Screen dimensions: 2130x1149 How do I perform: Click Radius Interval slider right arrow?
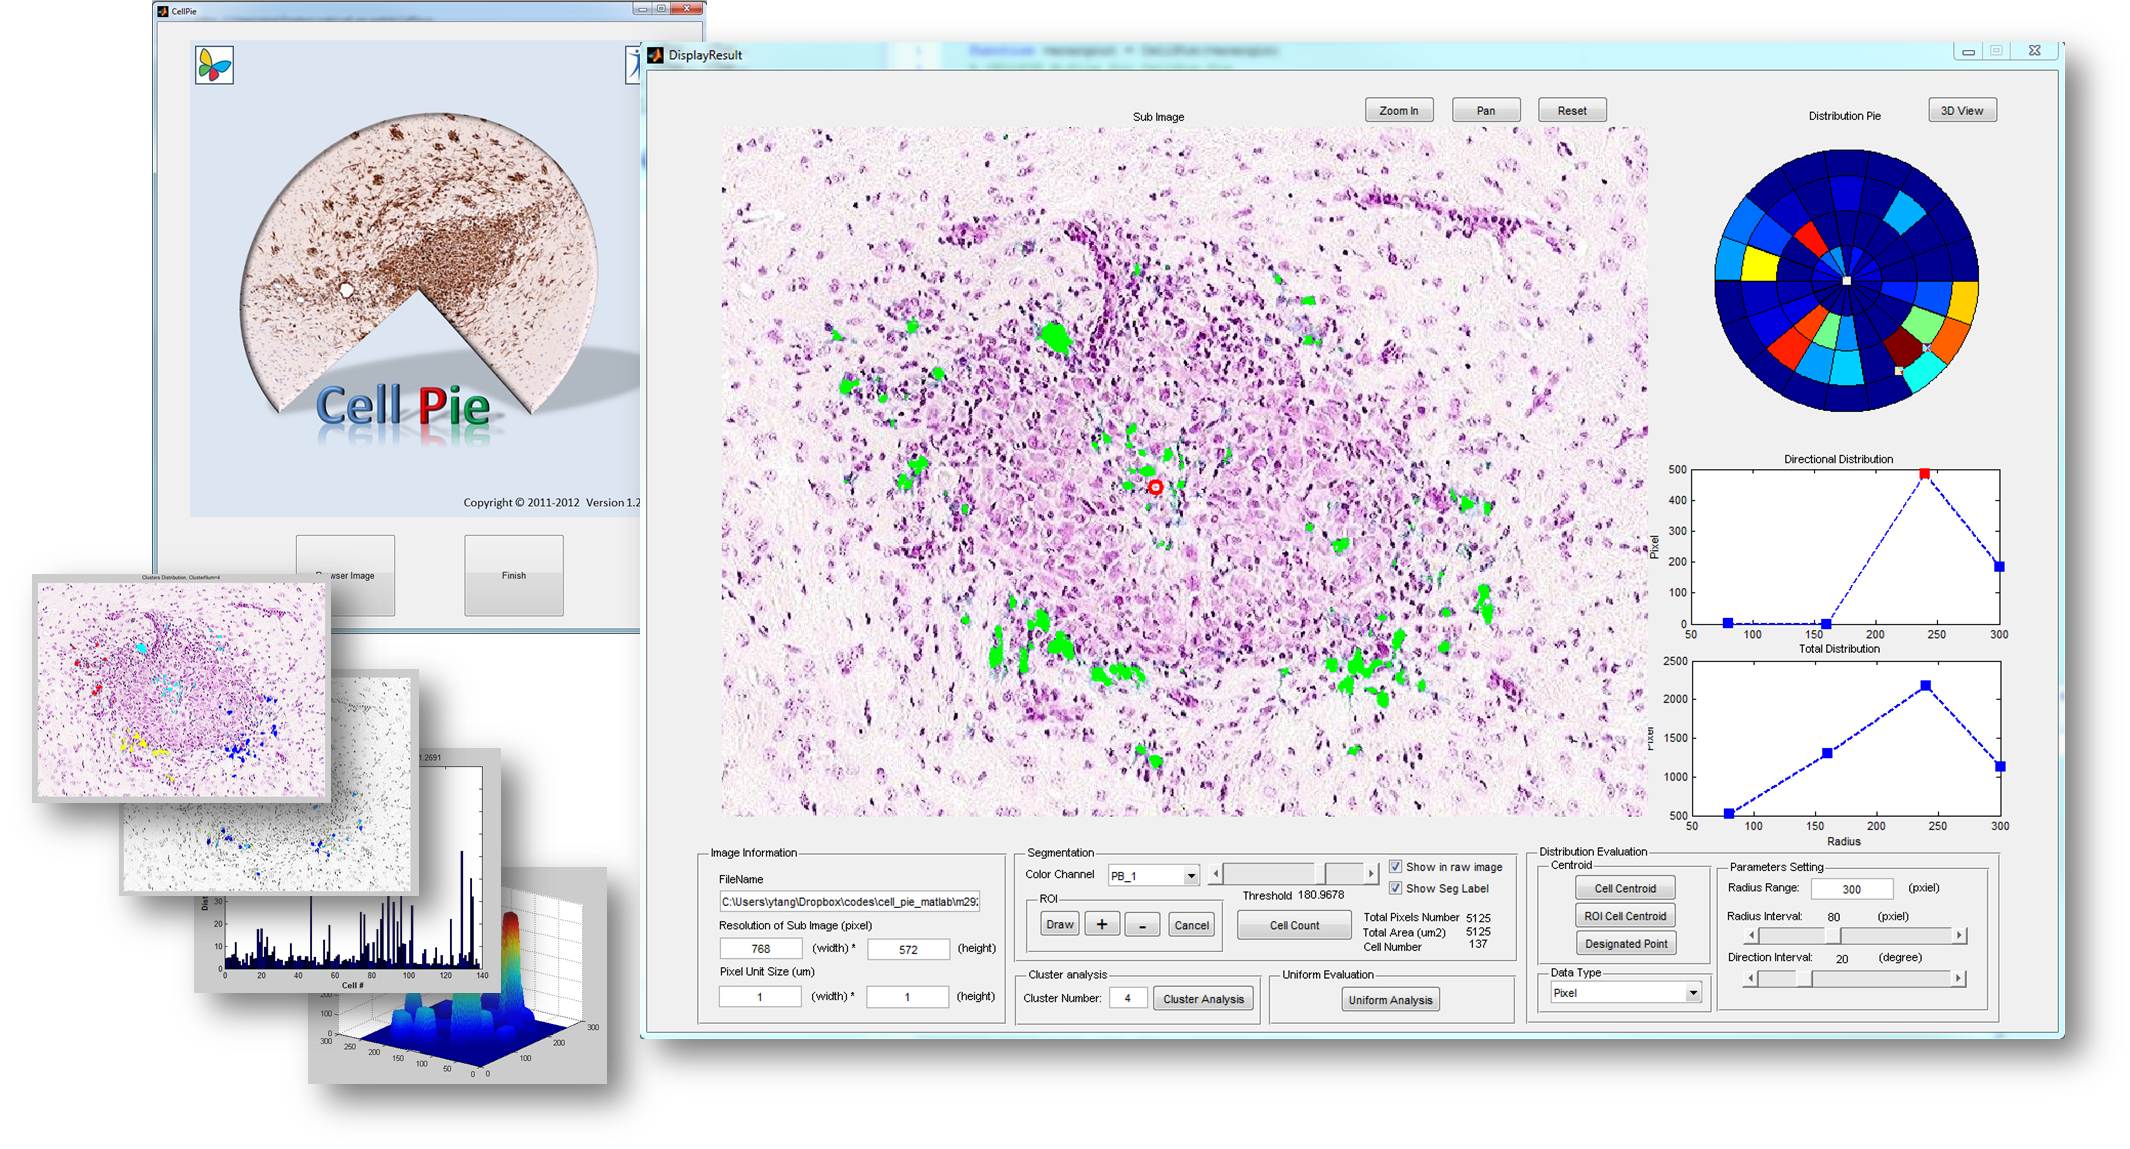[1960, 935]
